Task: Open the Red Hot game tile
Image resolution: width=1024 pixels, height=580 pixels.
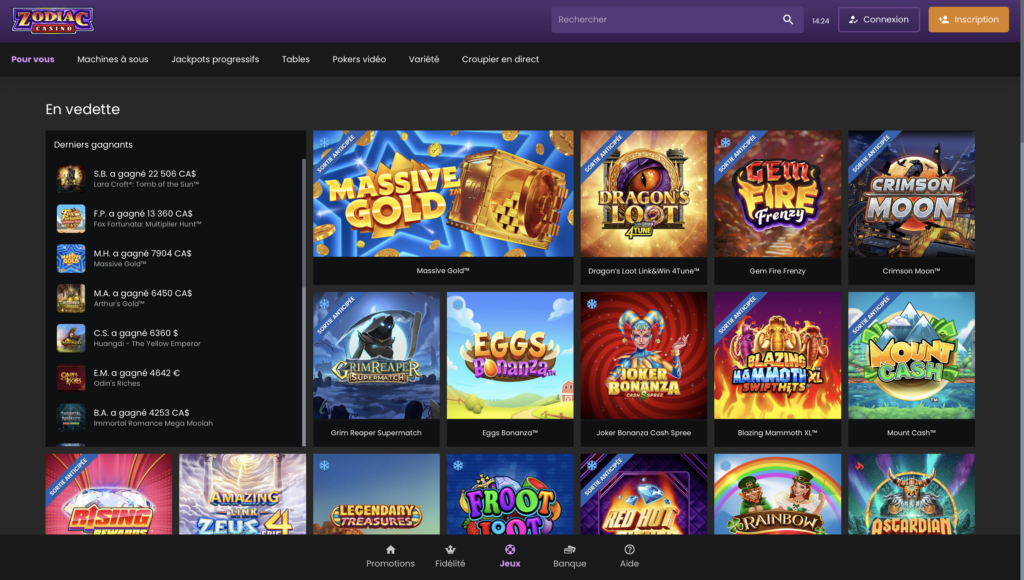Action: pos(643,494)
